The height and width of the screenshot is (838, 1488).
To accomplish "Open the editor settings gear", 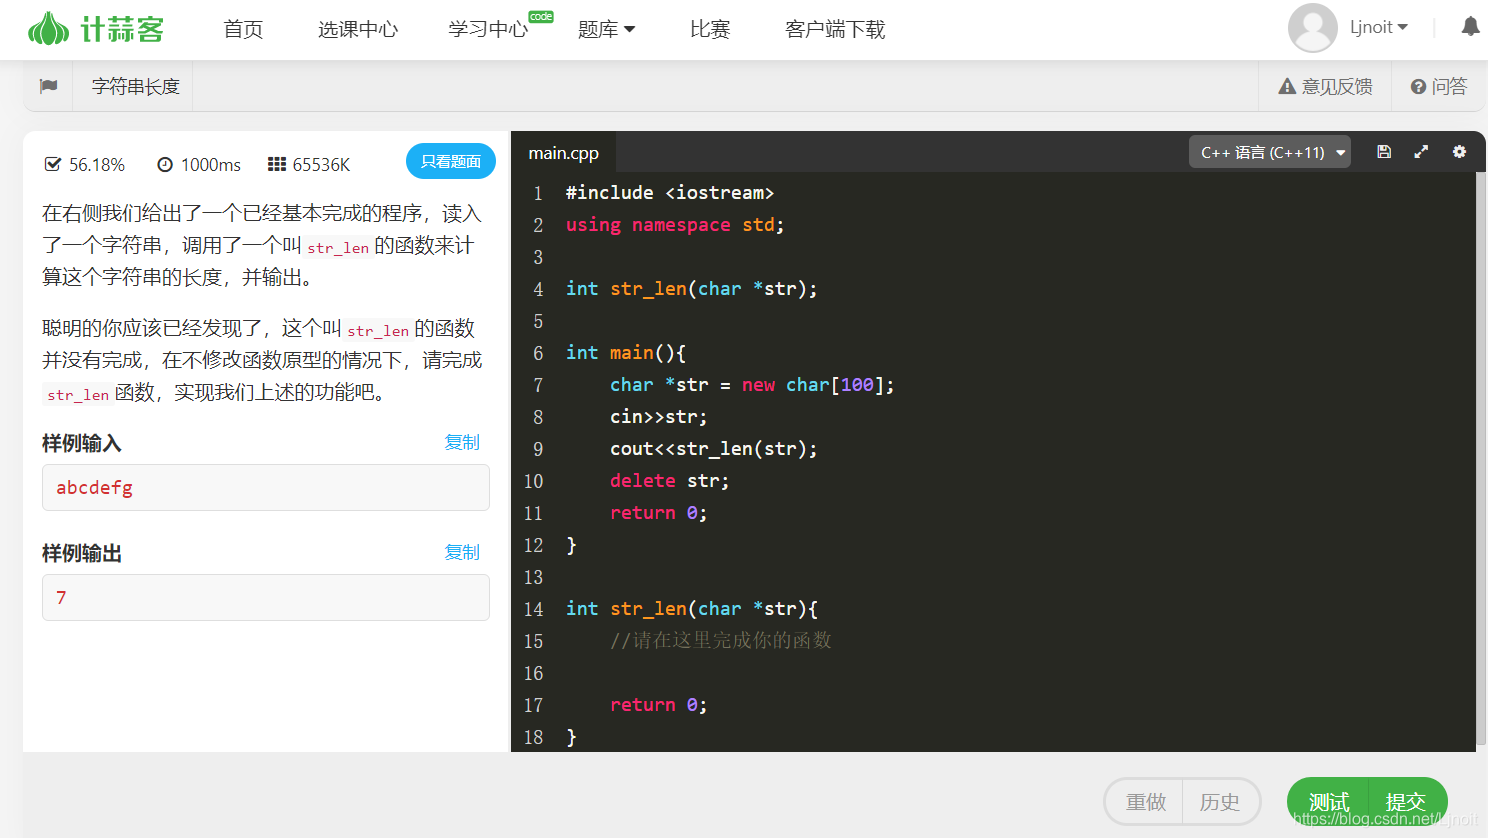I will [1459, 151].
